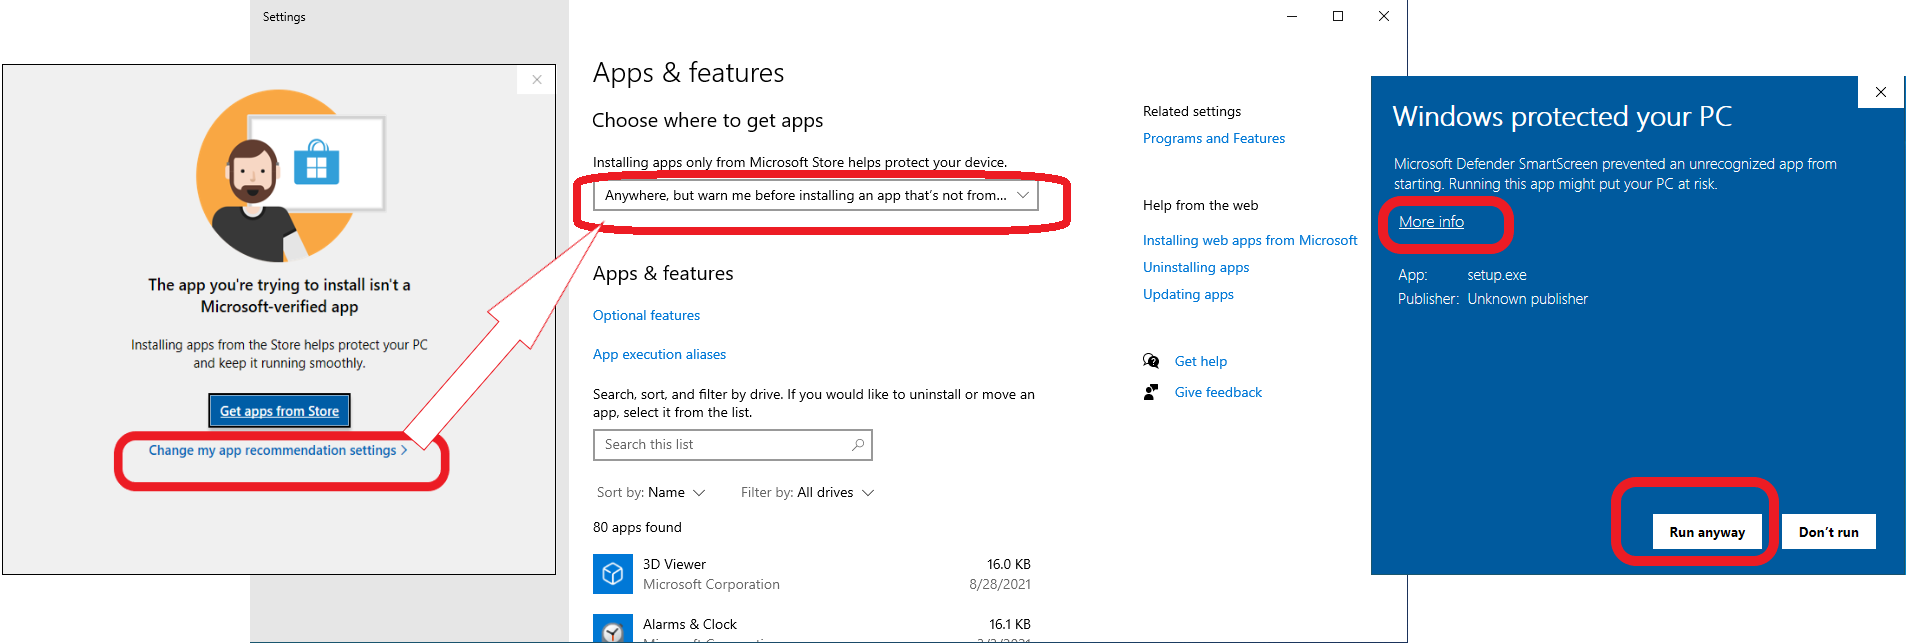Open Change my app recommendation settings
Viewport: 1908px width, 643px height.
(x=277, y=451)
